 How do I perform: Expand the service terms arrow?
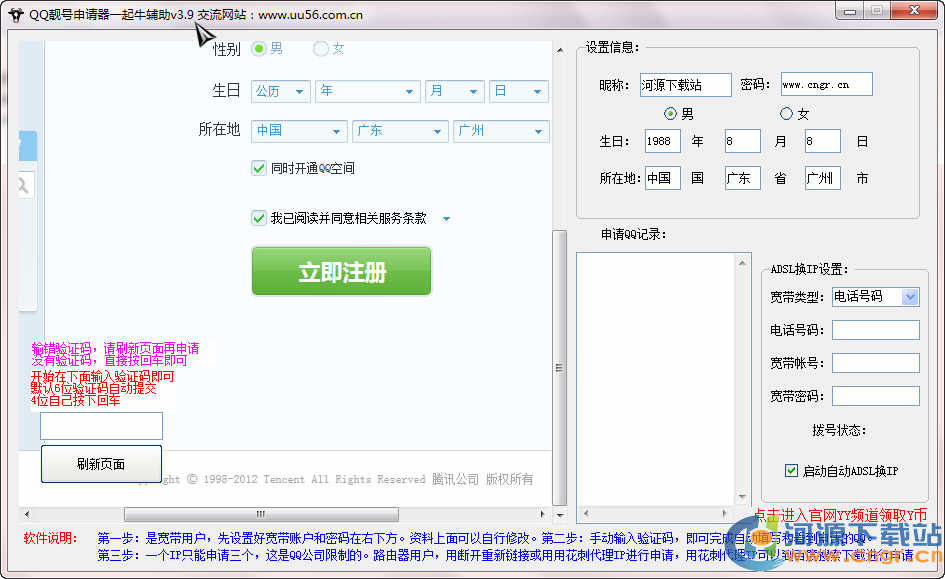tap(446, 219)
